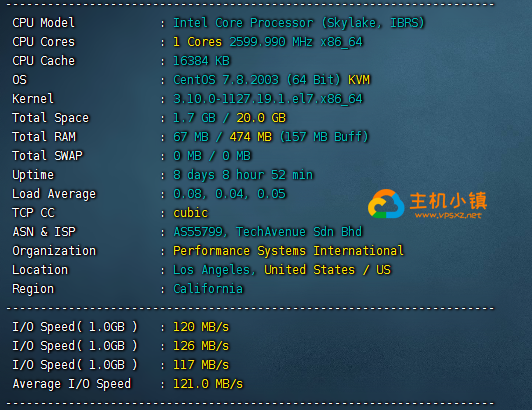Screen dimensions: 532x410
Task: Select kernel version "3.10.0-1127.19.1.el7.x86_64"
Action: pyautogui.click(x=268, y=99)
